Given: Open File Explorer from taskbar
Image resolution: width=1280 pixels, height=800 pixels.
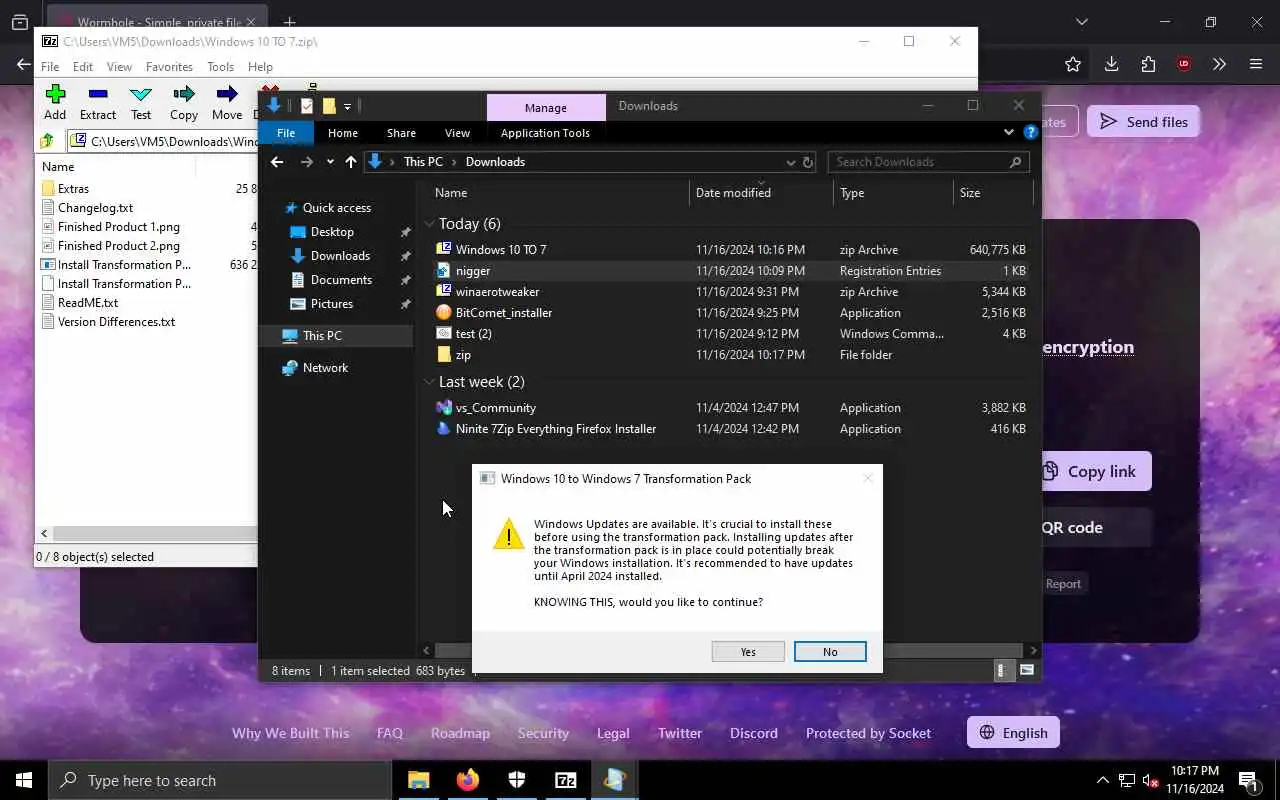Looking at the screenshot, I should pos(418,780).
